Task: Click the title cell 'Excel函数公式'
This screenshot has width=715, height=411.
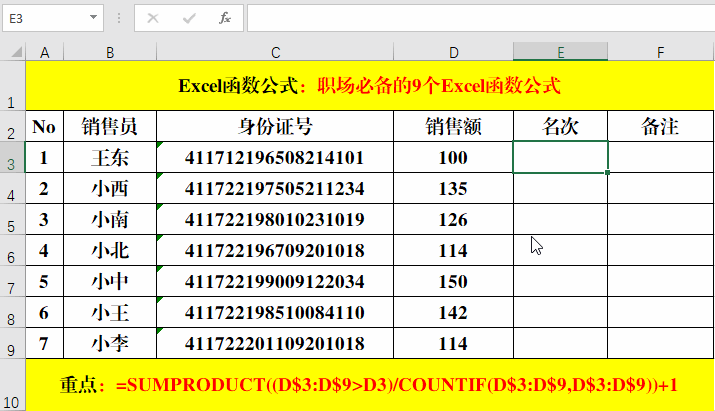Action: click(x=370, y=85)
